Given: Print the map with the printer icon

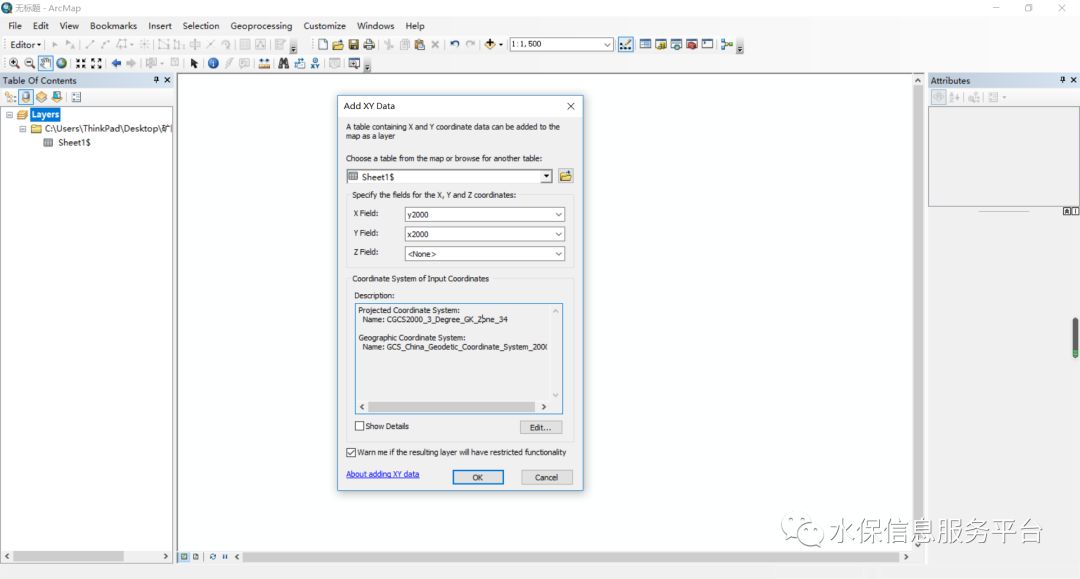Looking at the screenshot, I should tap(369, 44).
